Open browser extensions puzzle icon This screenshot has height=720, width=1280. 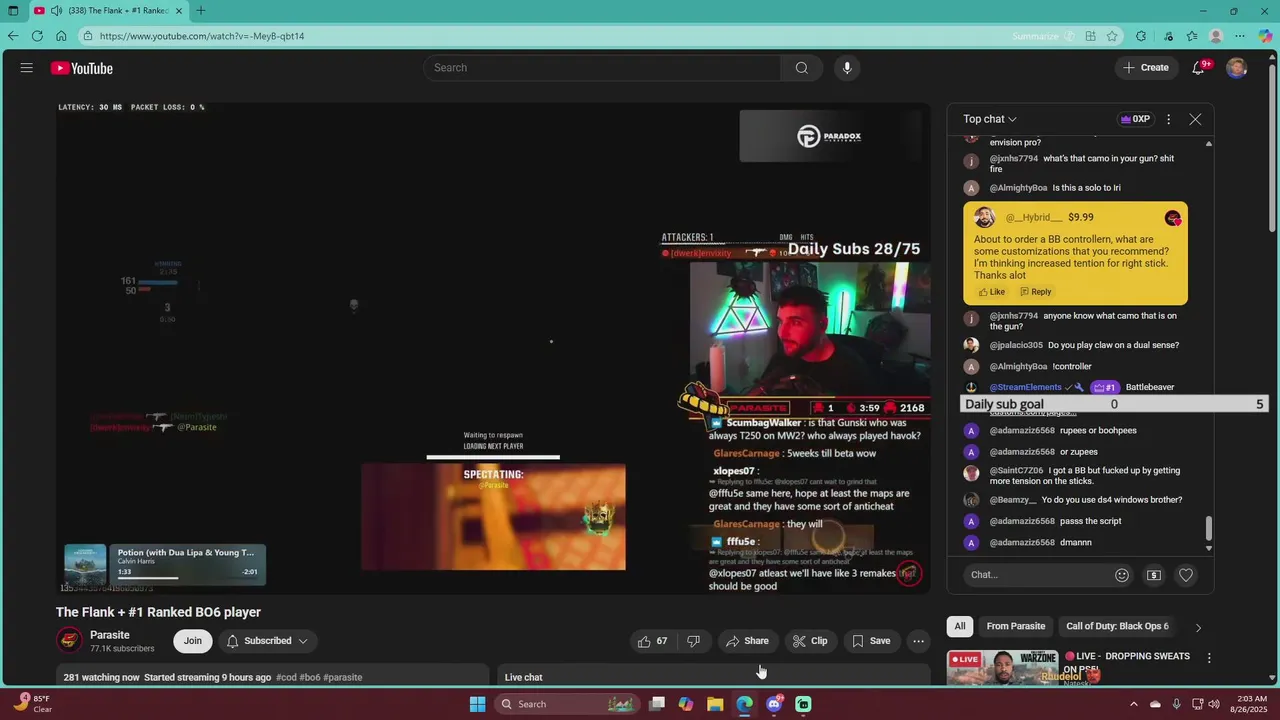click(1141, 36)
